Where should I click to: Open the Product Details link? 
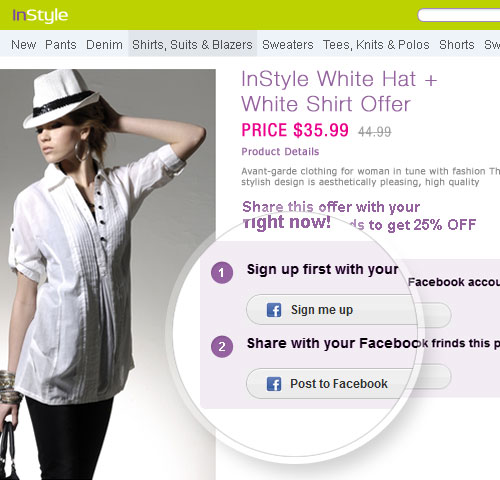tap(280, 152)
